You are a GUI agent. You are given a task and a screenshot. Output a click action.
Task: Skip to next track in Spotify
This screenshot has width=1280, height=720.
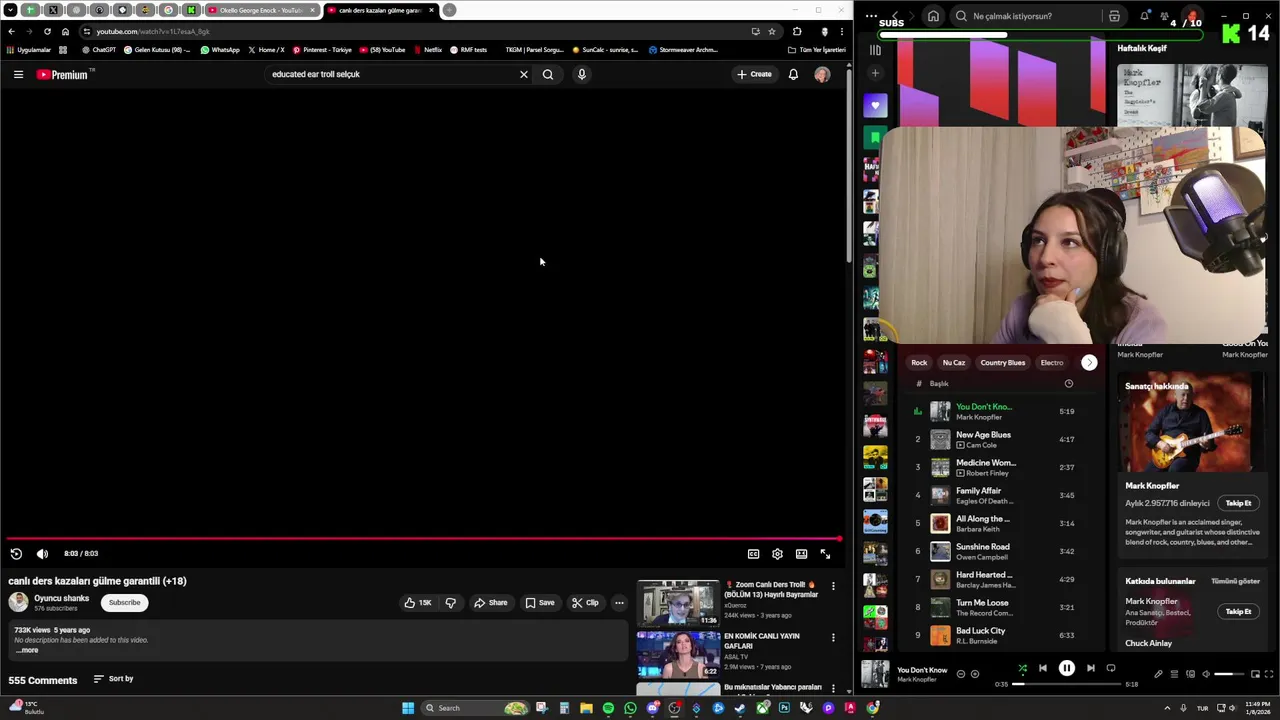[1090, 668]
